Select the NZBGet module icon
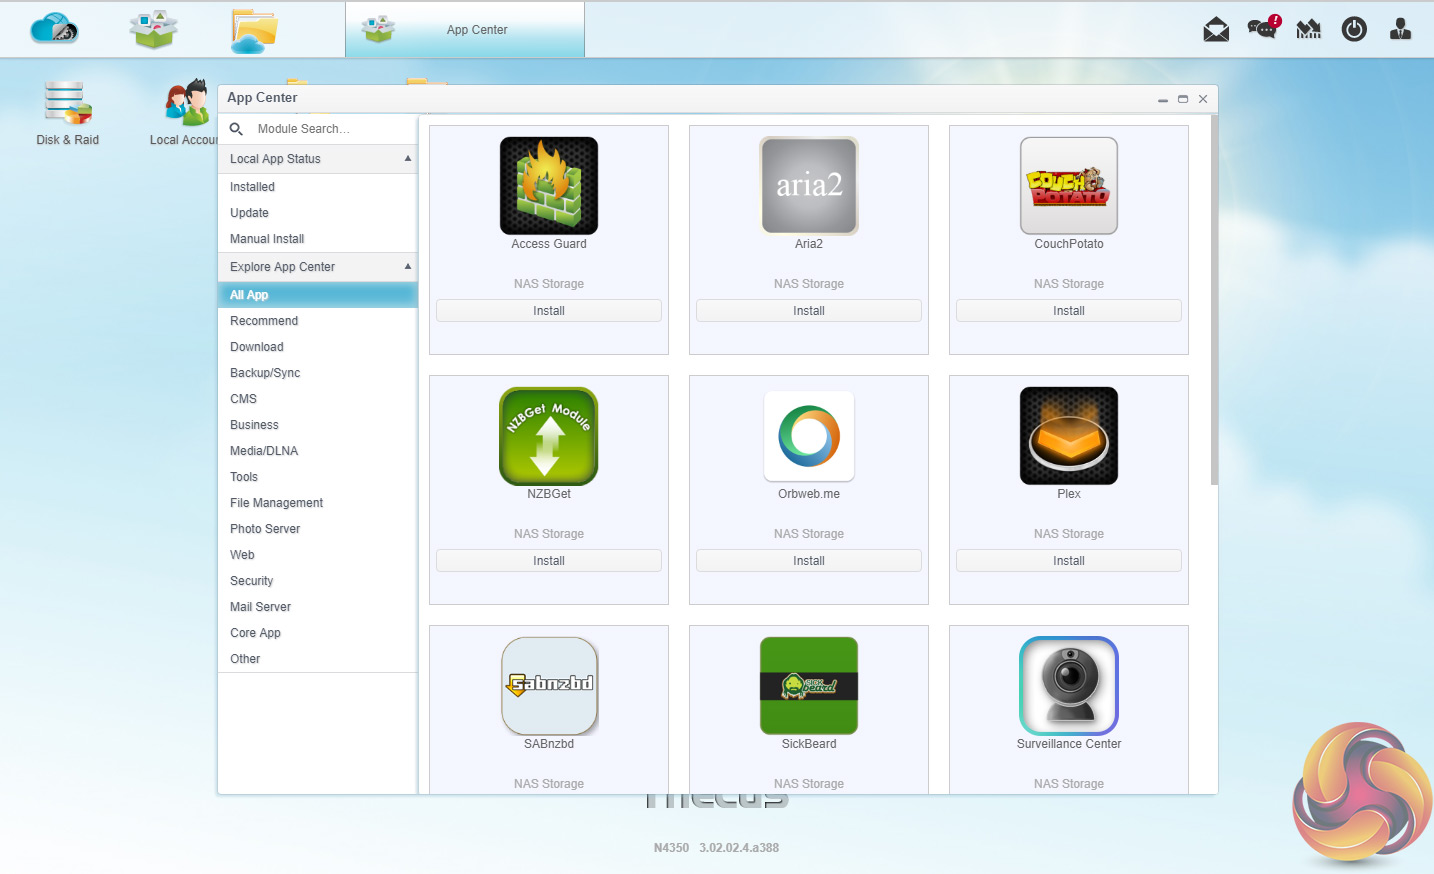 pyautogui.click(x=549, y=436)
